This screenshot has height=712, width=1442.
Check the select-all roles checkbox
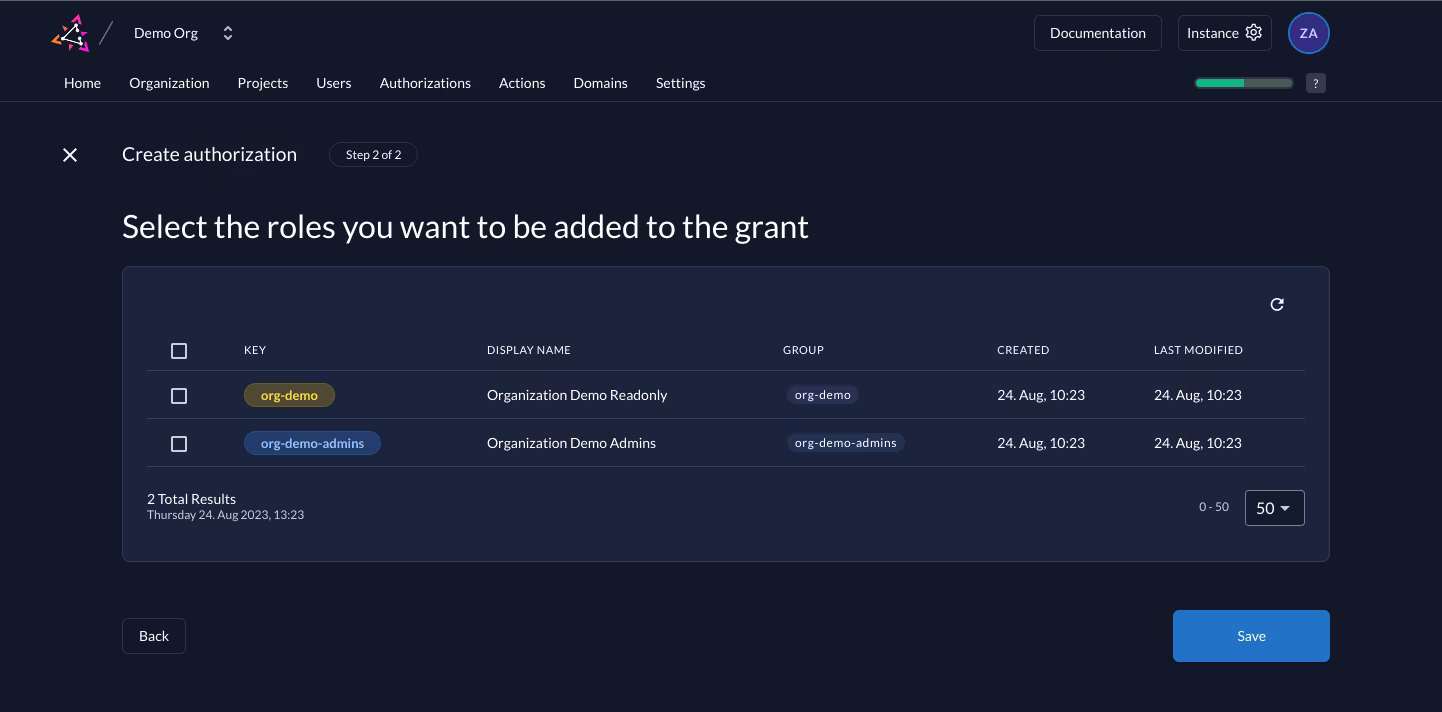179,351
